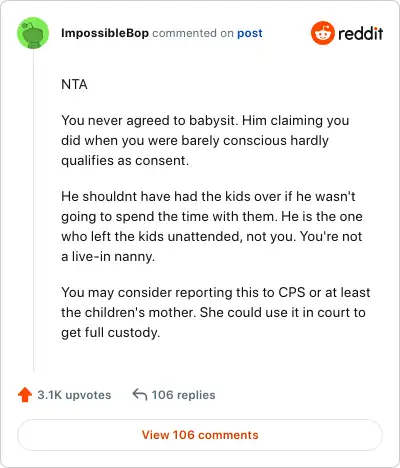Select the View 106 comments button

[200, 435]
